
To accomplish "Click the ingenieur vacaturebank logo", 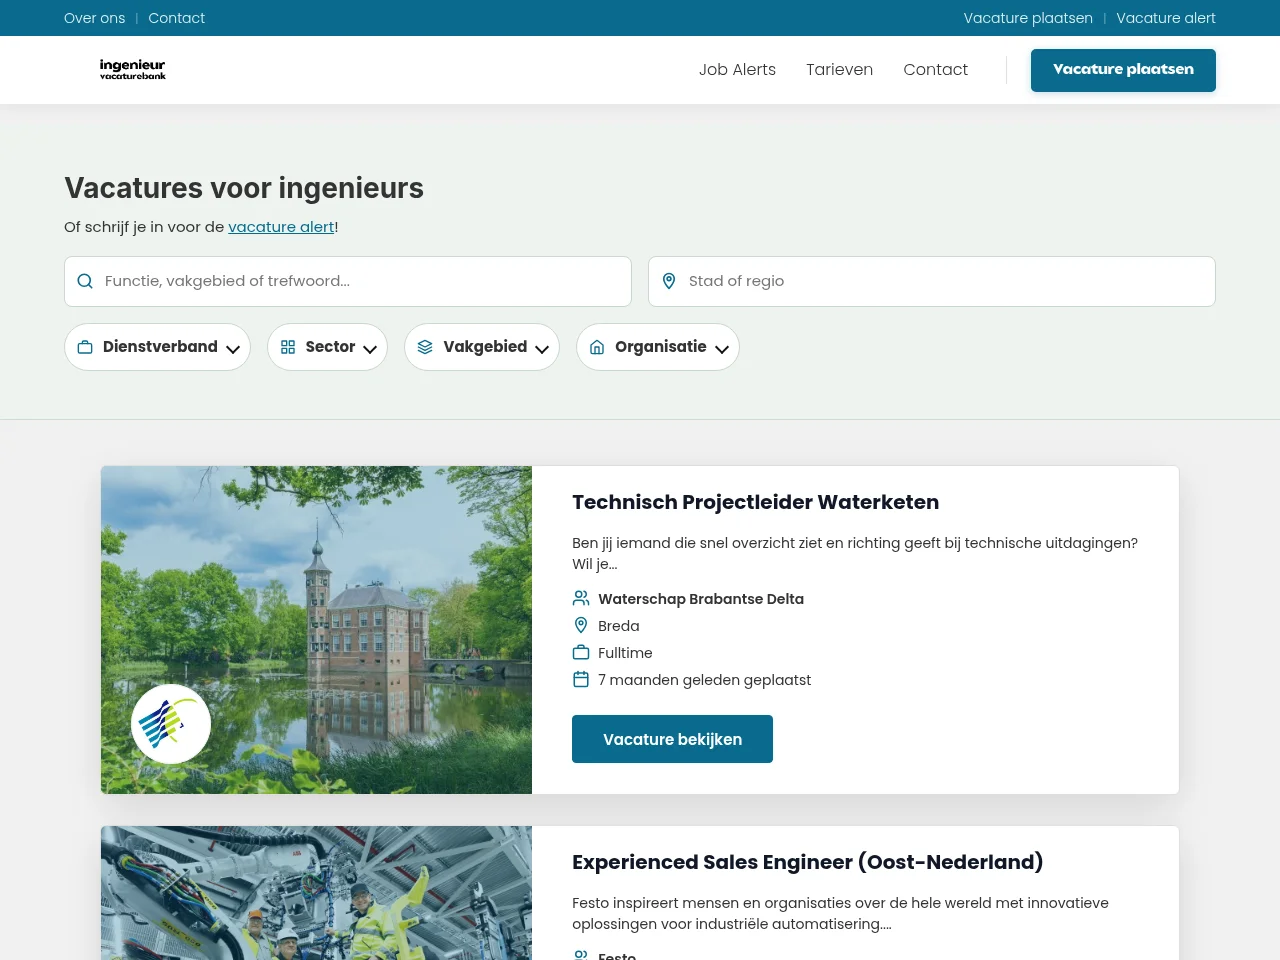I will pos(133,69).
